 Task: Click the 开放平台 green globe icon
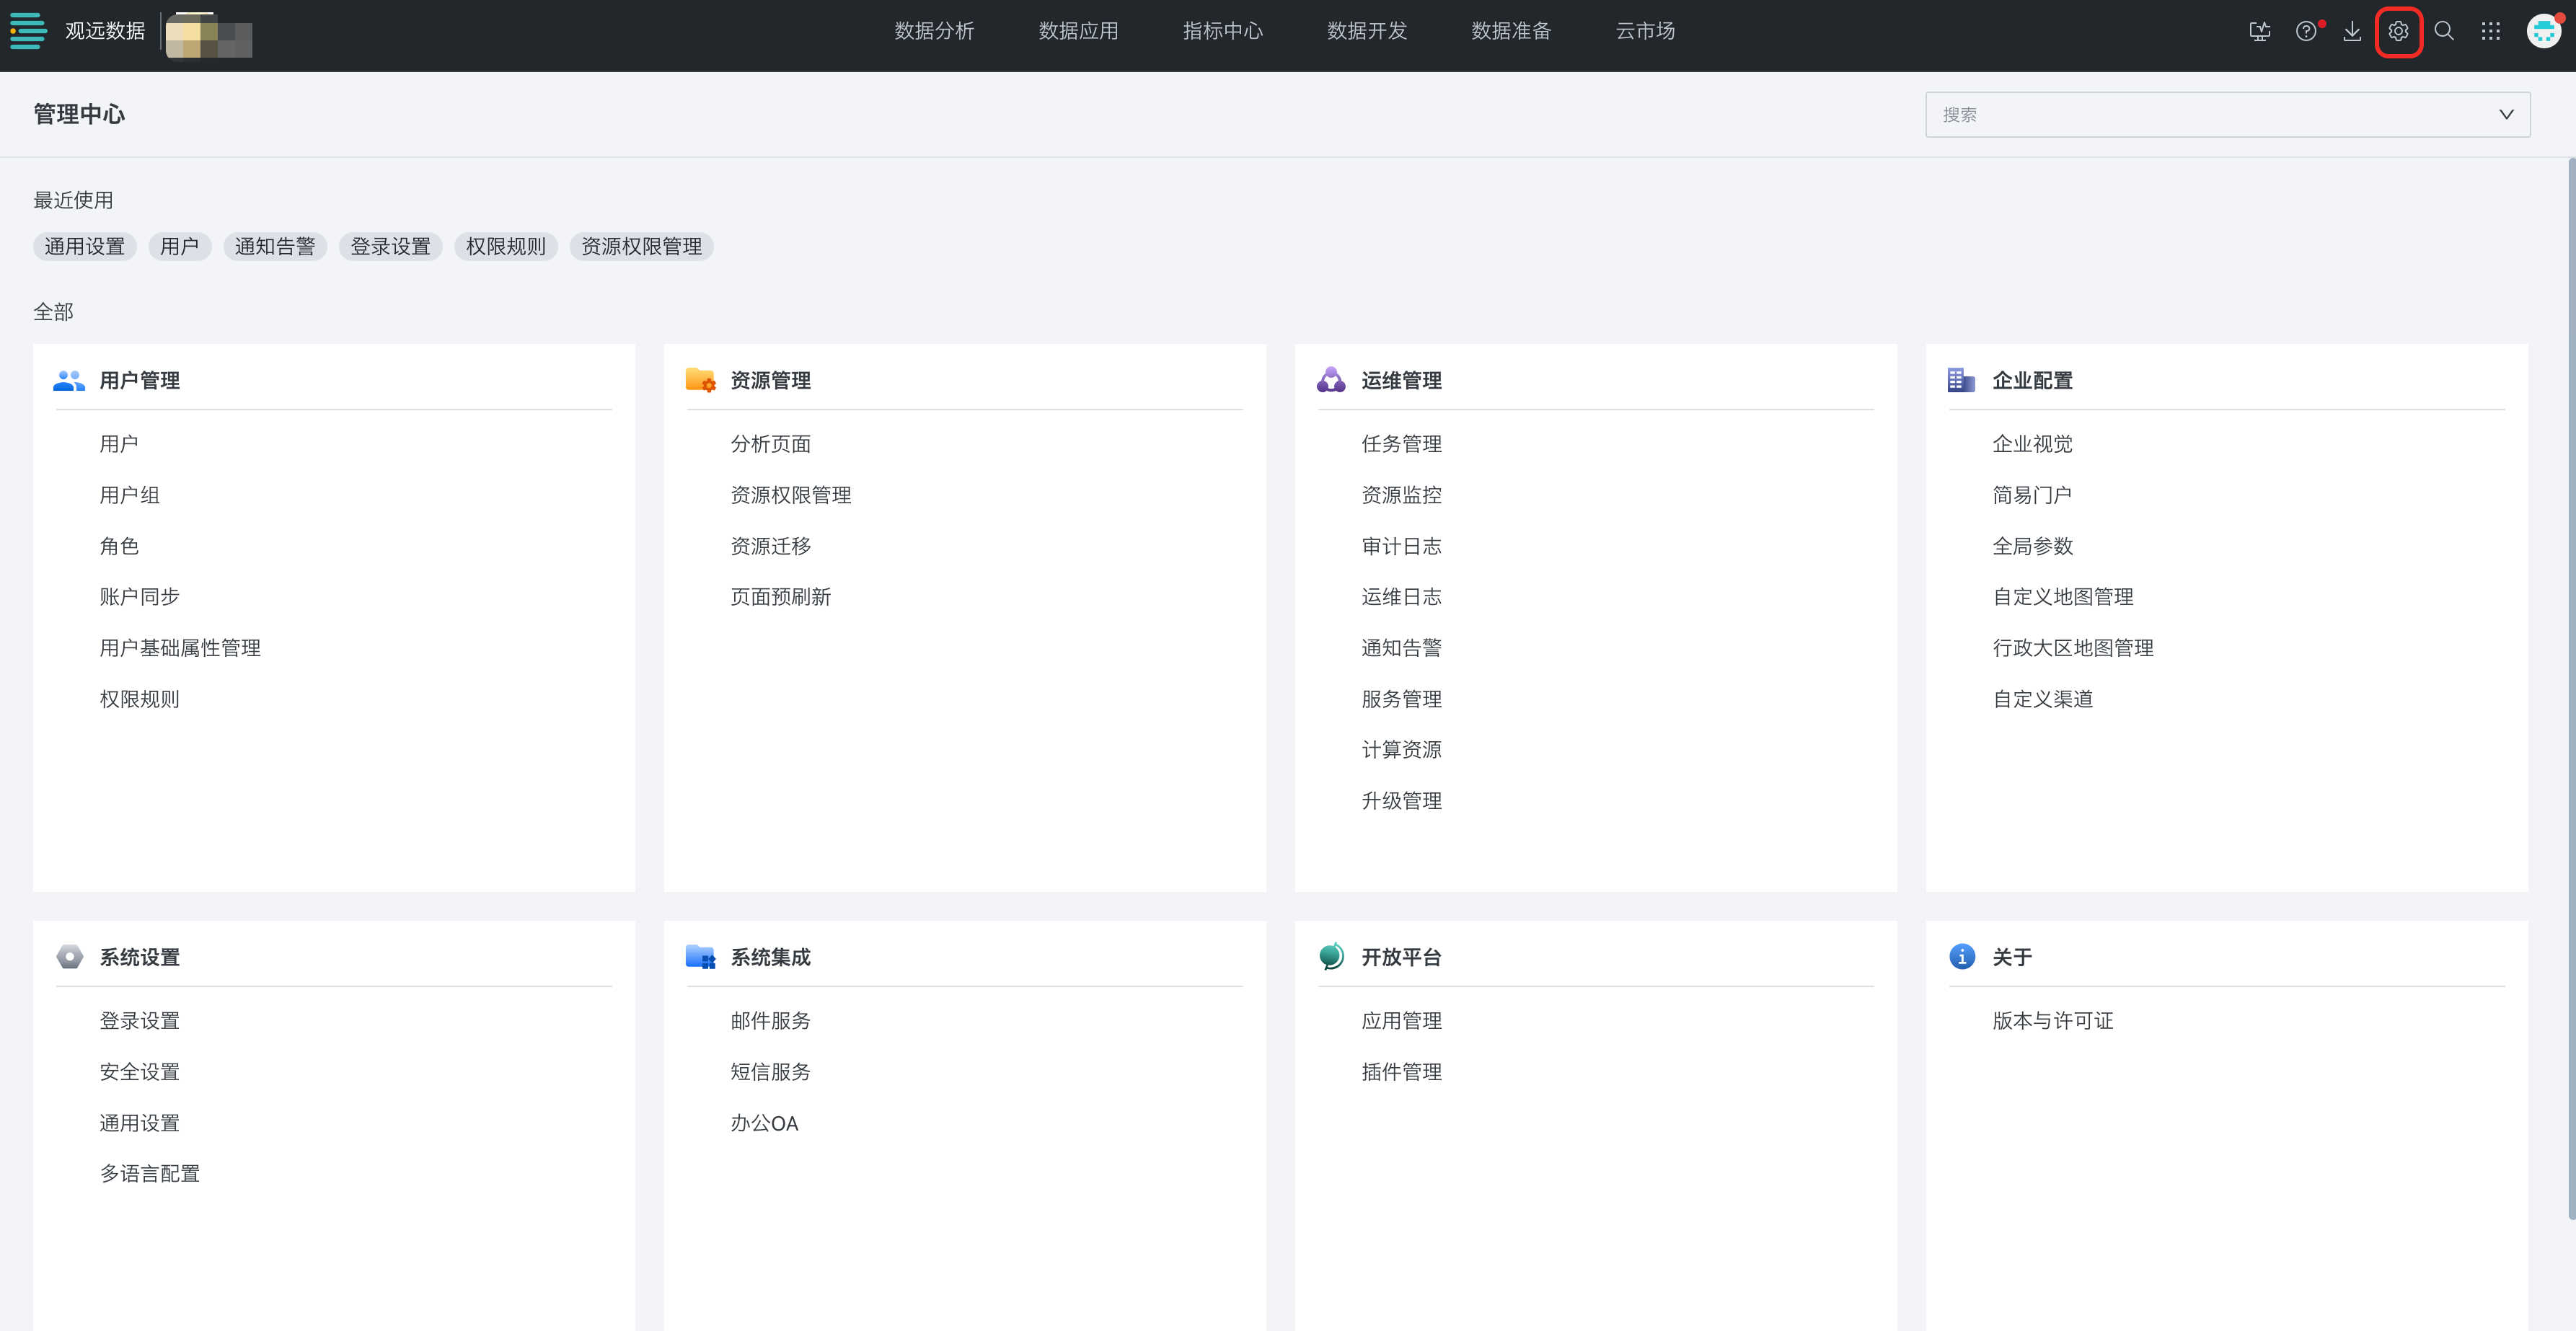coord(1331,957)
